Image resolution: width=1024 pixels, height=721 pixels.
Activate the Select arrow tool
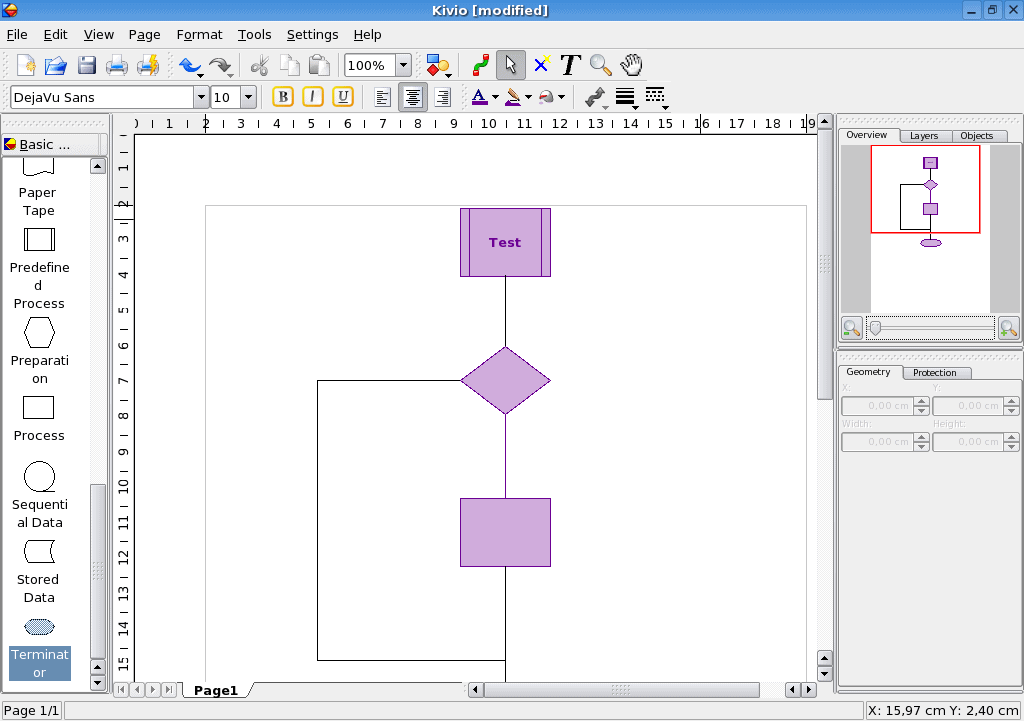tap(511, 65)
